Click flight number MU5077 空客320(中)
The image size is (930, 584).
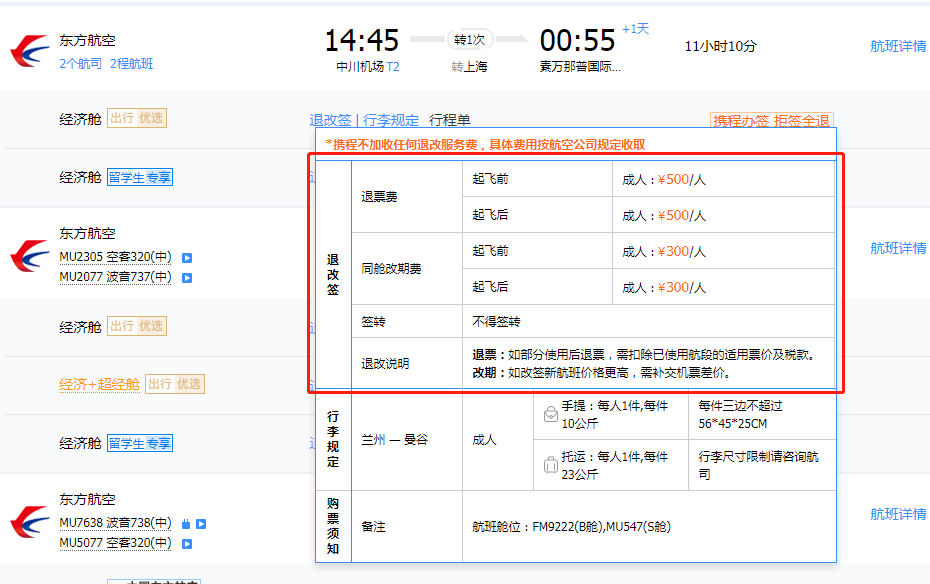click(115, 543)
